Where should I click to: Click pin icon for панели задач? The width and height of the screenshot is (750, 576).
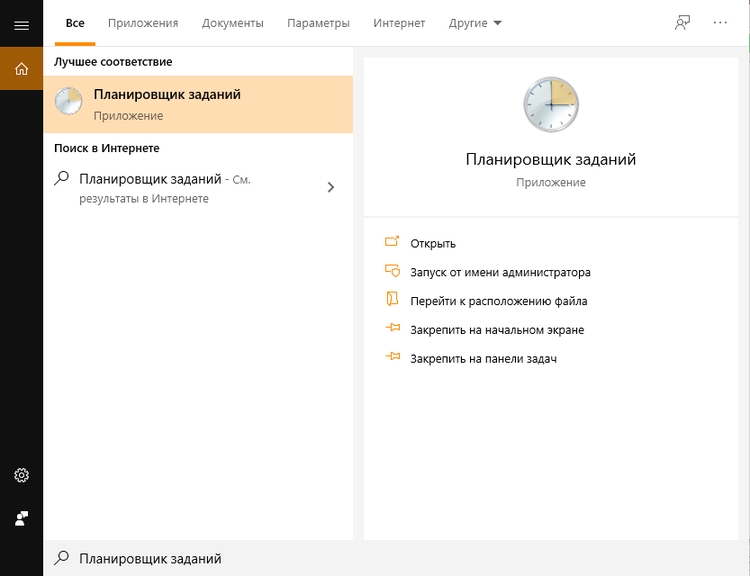[x=393, y=356]
